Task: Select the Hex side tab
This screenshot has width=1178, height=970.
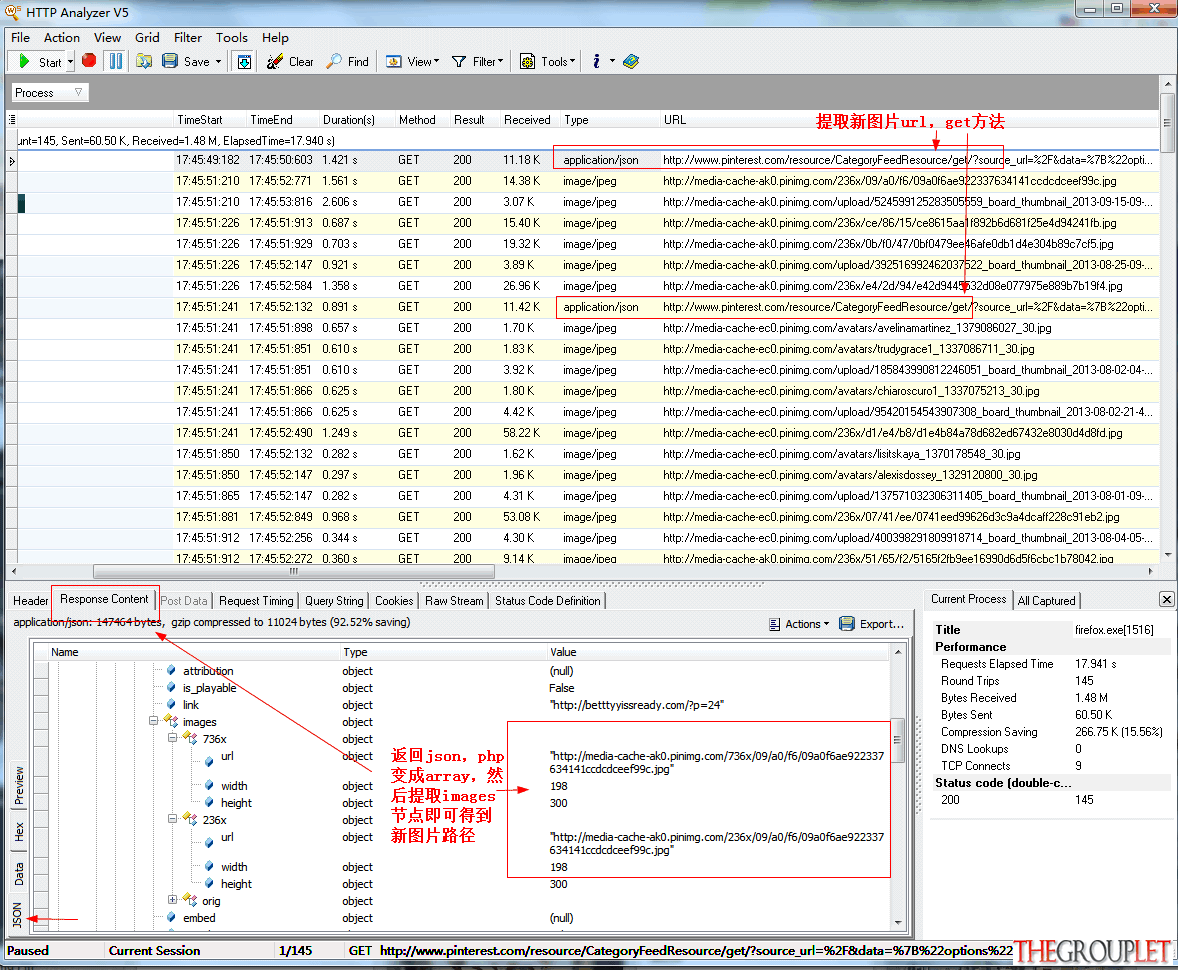Action: tap(19, 832)
